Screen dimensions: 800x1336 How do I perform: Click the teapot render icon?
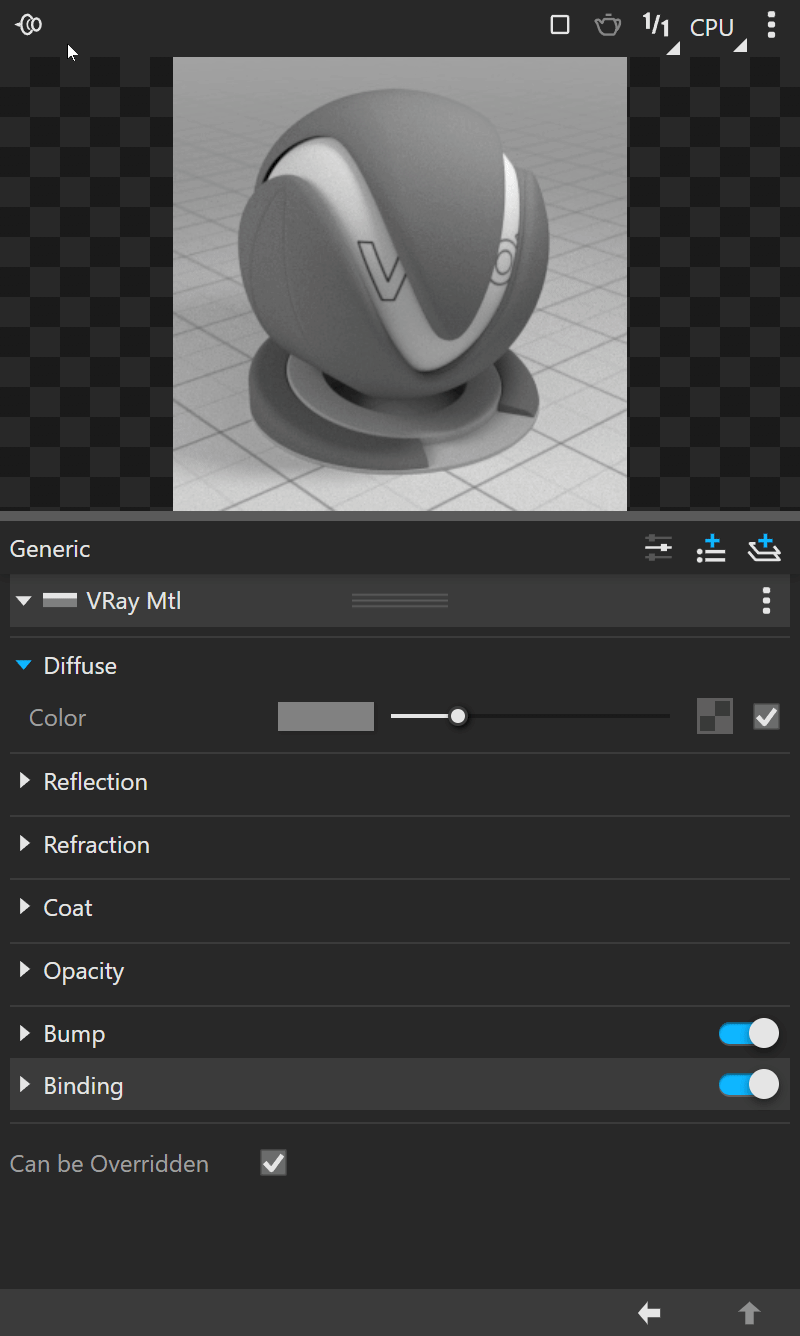[608, 25]
